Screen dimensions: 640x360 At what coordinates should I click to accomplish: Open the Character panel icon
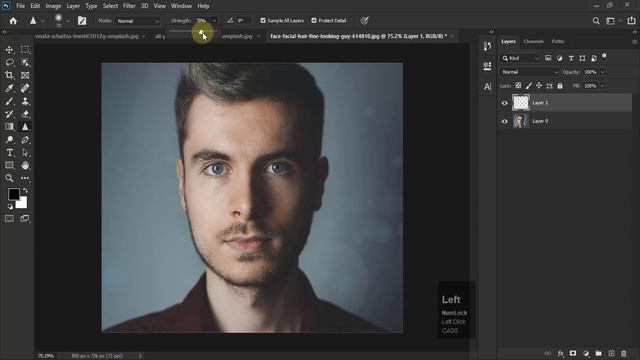tap(487, 87)
